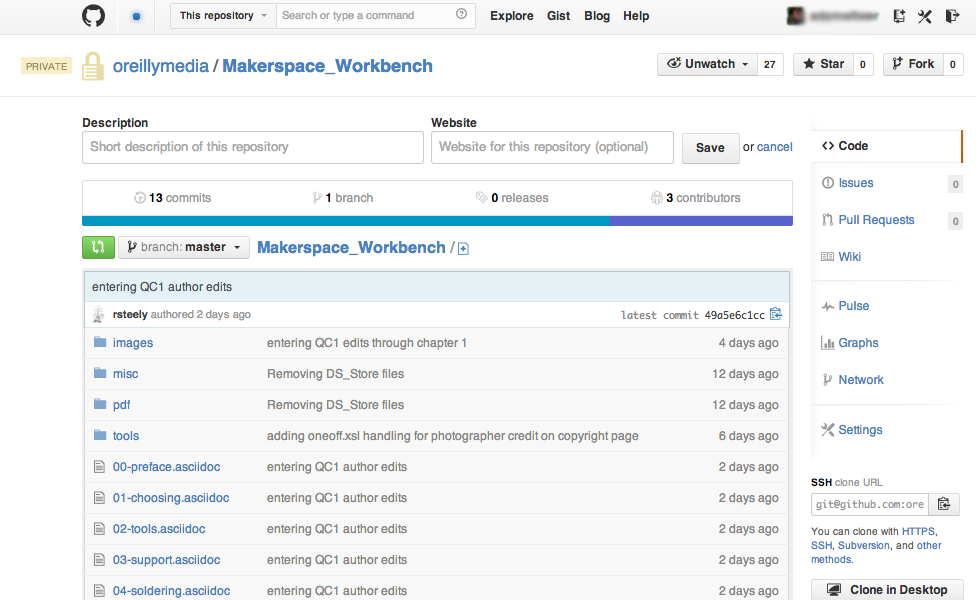Open the Explore menu item
Viewport: 976px width, 600px height.
[512, 16]
